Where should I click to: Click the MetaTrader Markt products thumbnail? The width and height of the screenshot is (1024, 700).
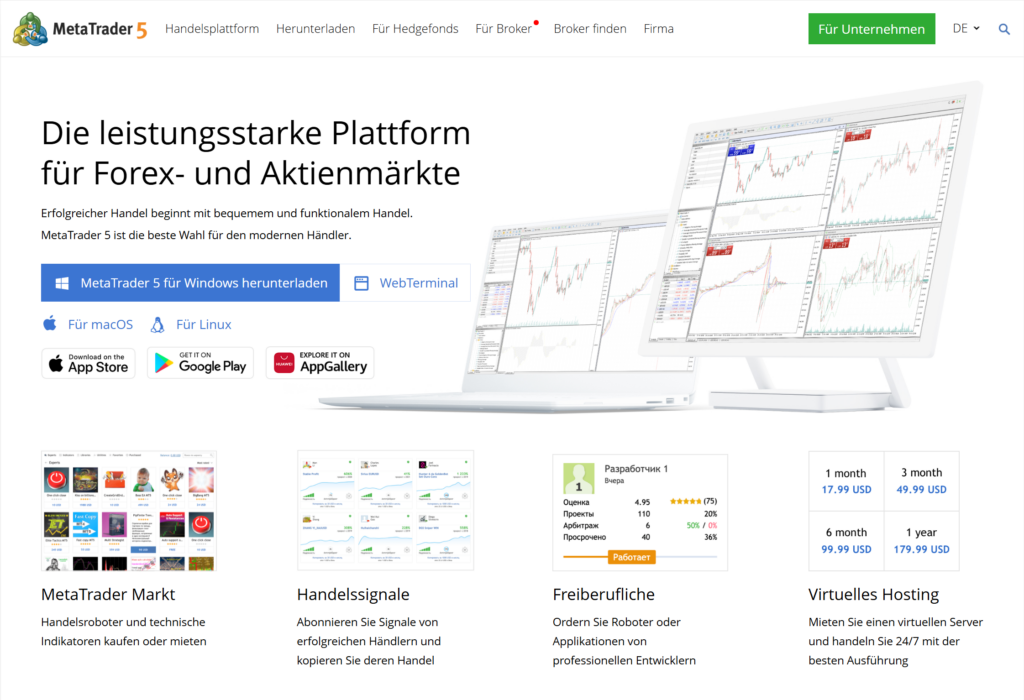pos(129,511)
